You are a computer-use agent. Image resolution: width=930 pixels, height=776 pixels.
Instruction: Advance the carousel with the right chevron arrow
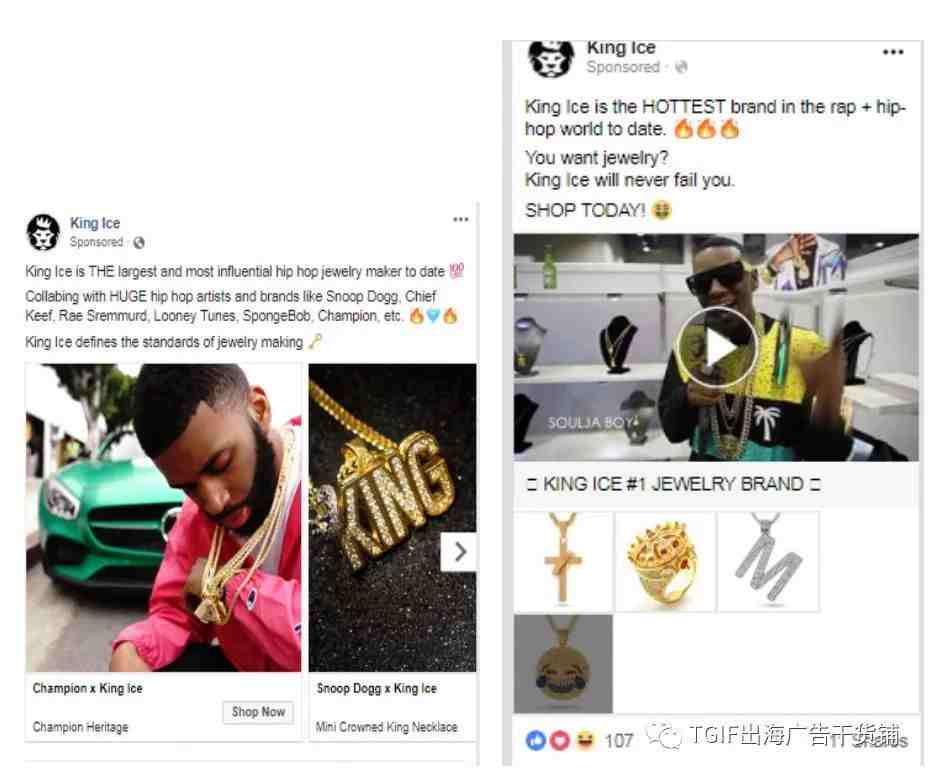(458, 552)
